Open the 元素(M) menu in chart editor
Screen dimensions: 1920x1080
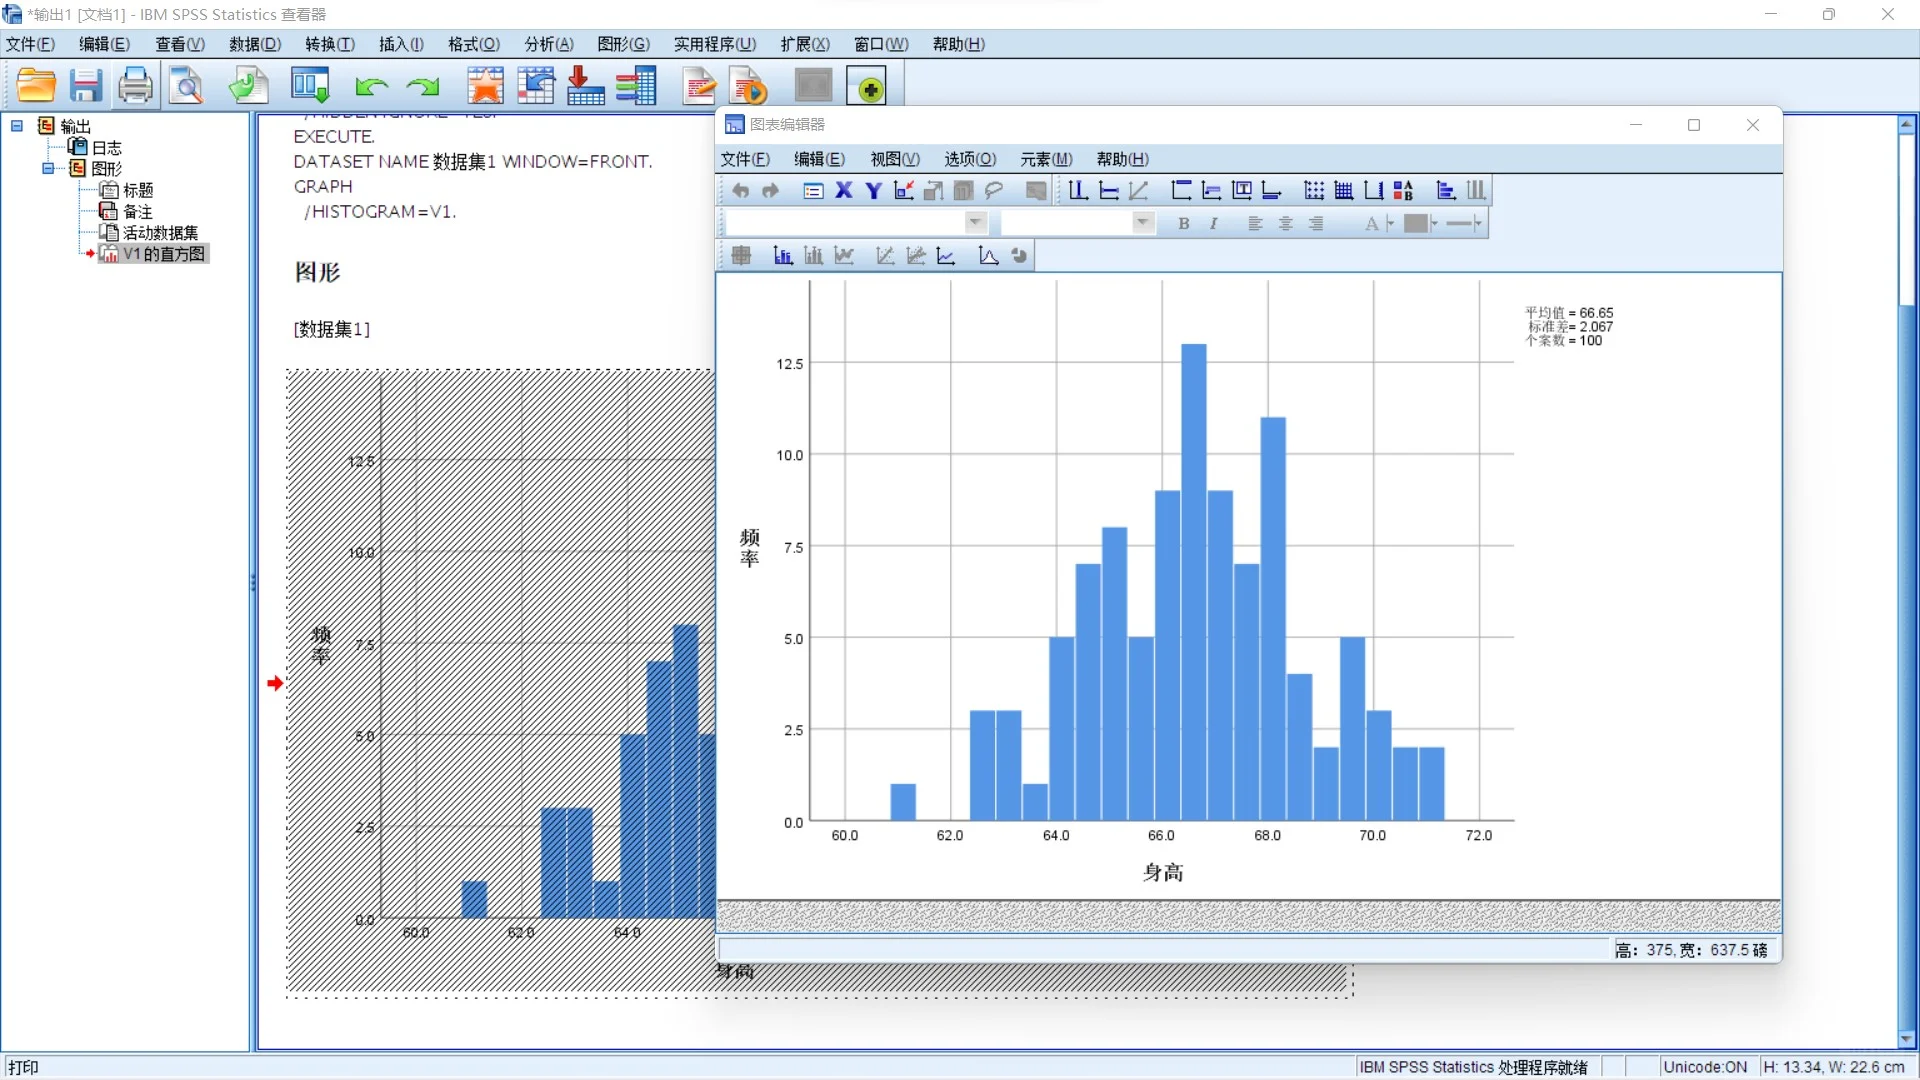tap(1046, 159)
